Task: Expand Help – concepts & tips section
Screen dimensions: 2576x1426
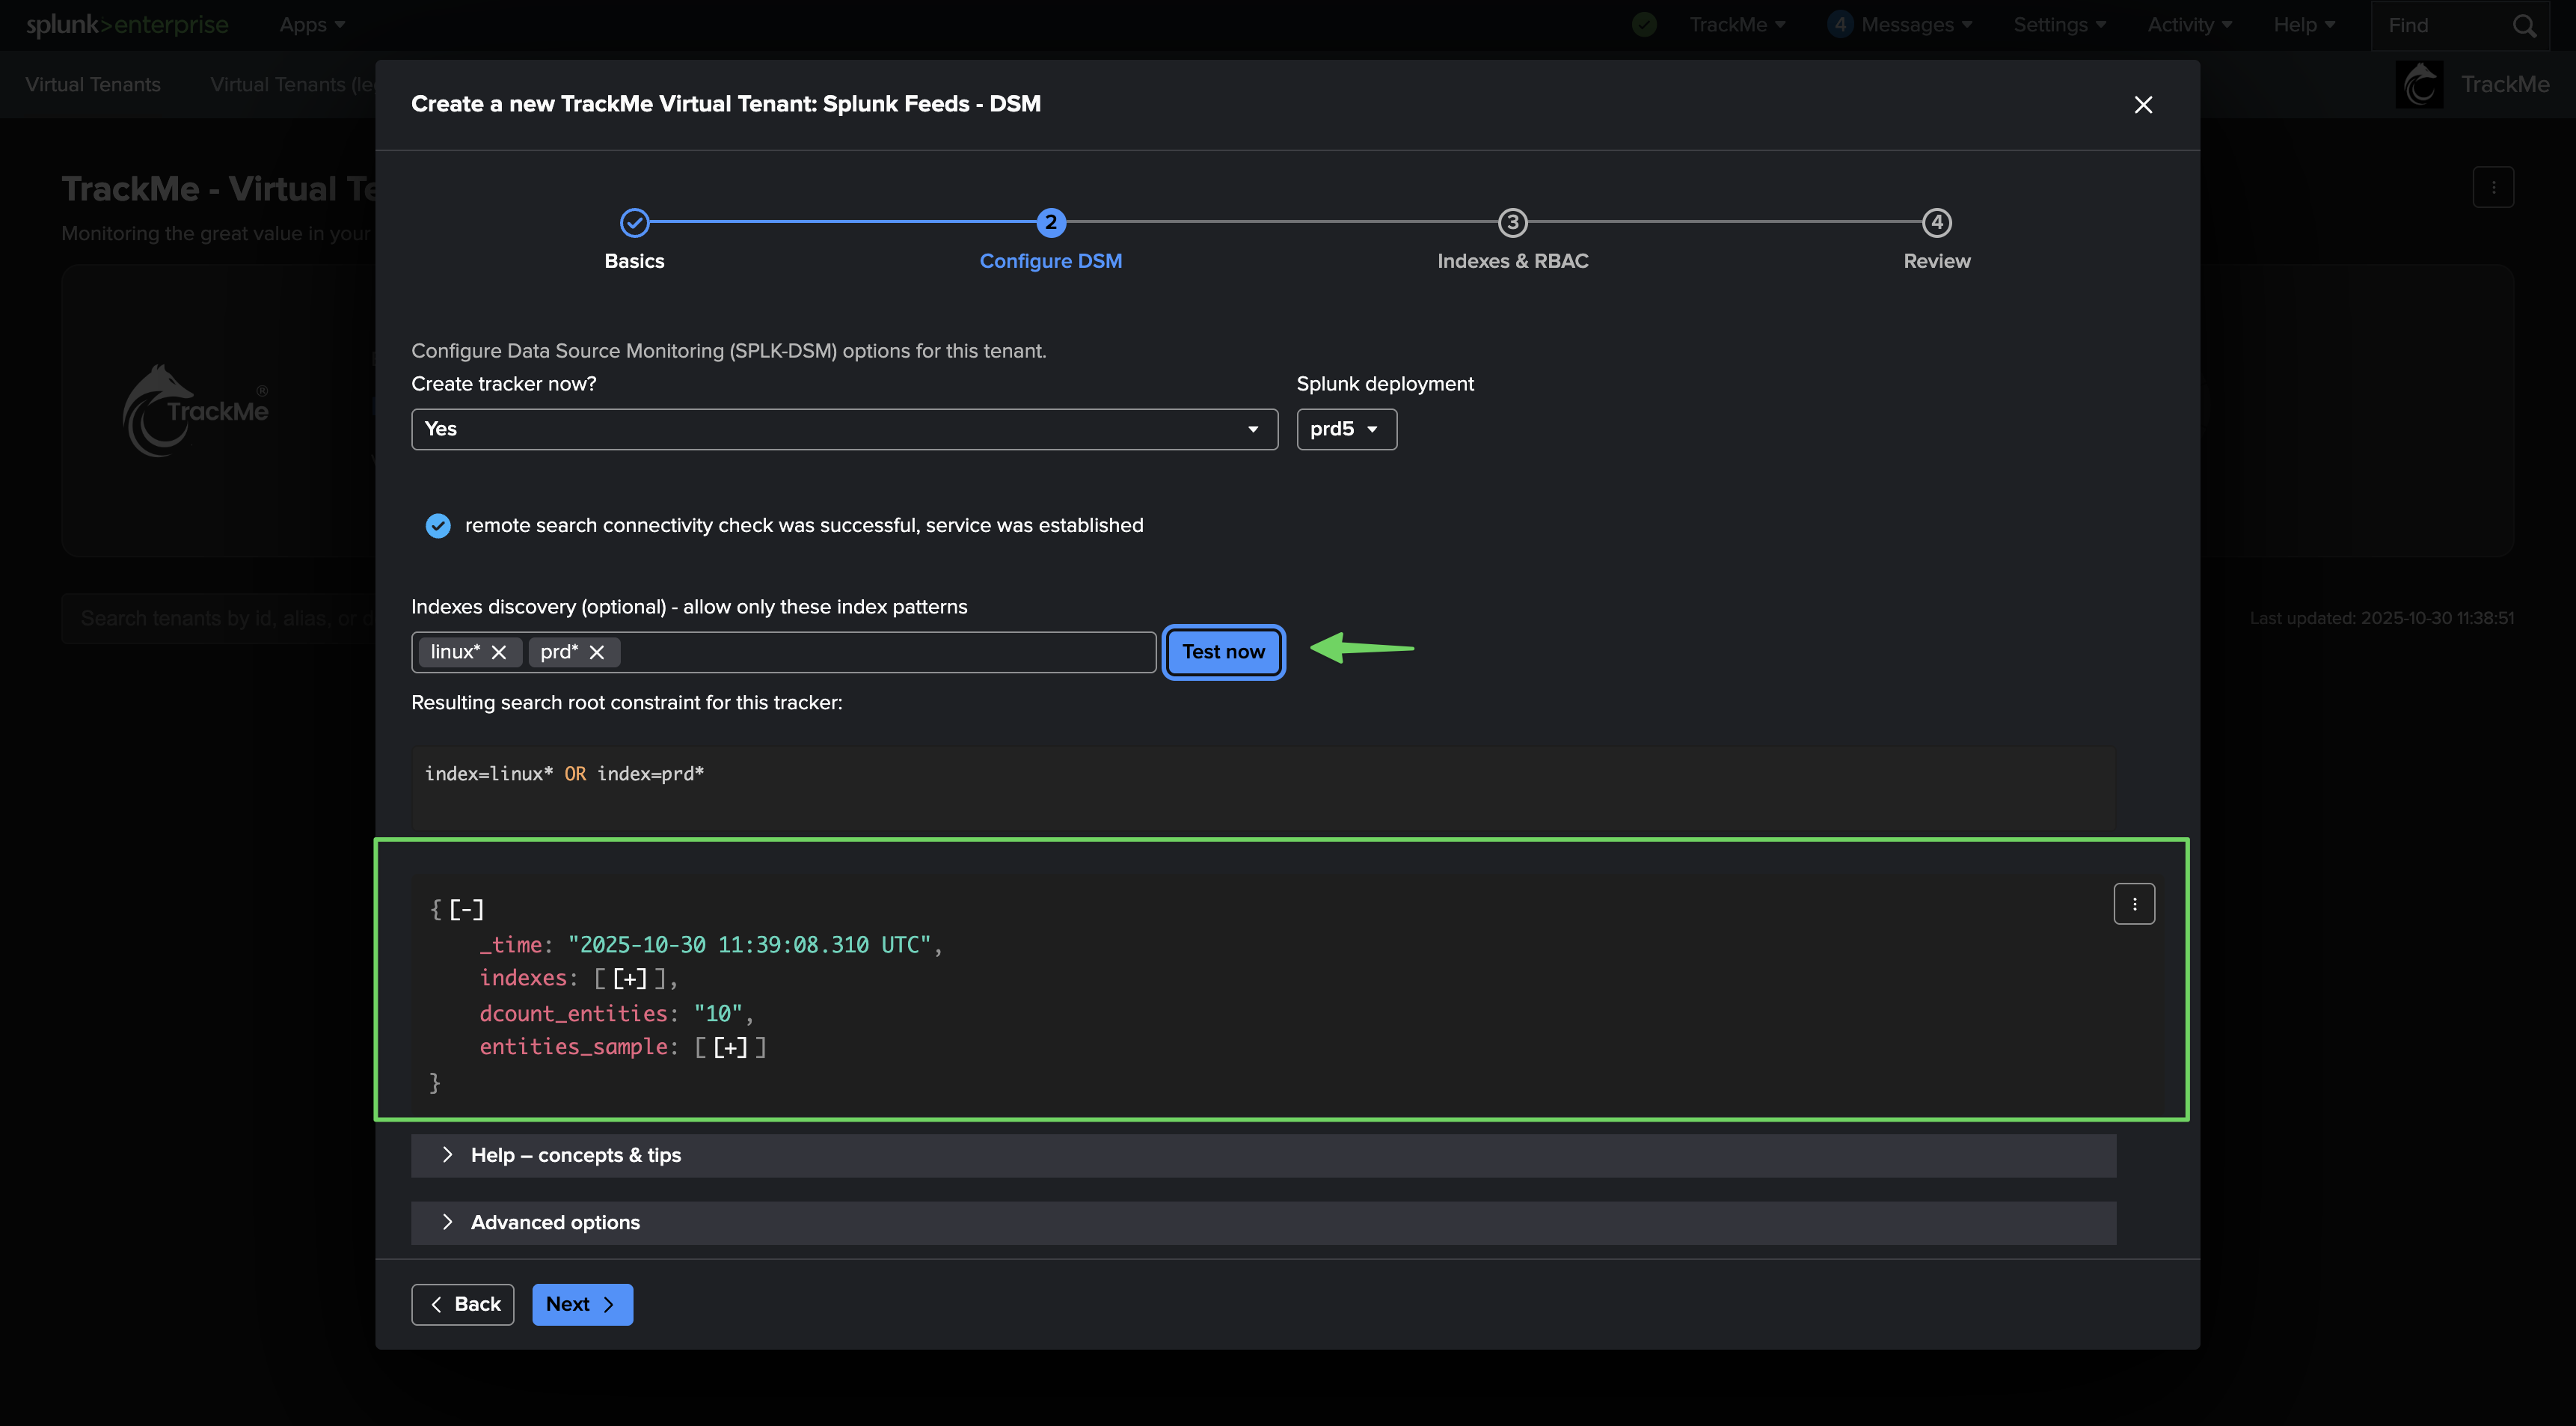Action: (576, 1155)
